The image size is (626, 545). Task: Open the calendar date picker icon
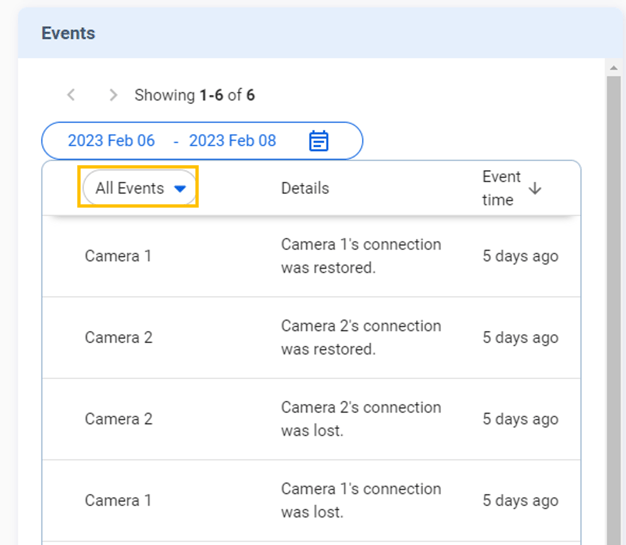click(x=318, y=141)
